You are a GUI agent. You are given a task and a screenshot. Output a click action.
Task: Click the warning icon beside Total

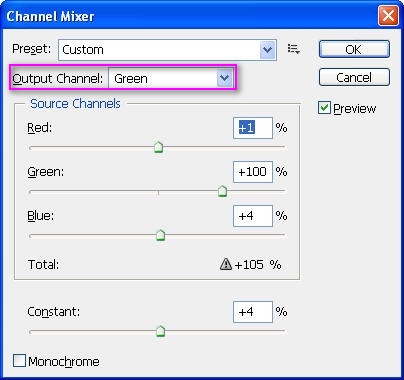[226, 264]
